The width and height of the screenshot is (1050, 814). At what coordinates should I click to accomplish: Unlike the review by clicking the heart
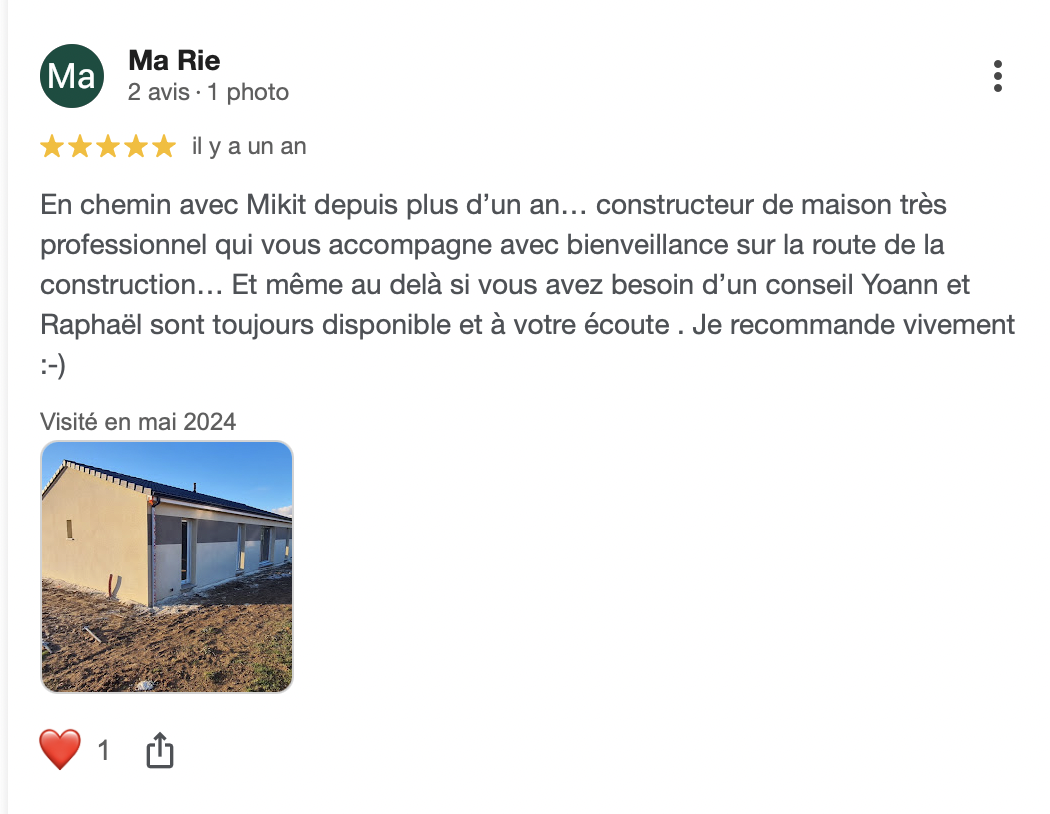pyautogui.click(x=58, y=747)
